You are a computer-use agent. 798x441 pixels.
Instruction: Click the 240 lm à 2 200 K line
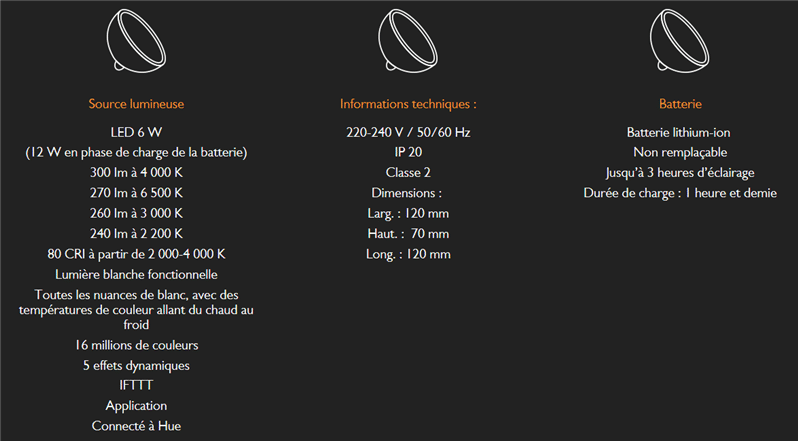tap(136, 233)
